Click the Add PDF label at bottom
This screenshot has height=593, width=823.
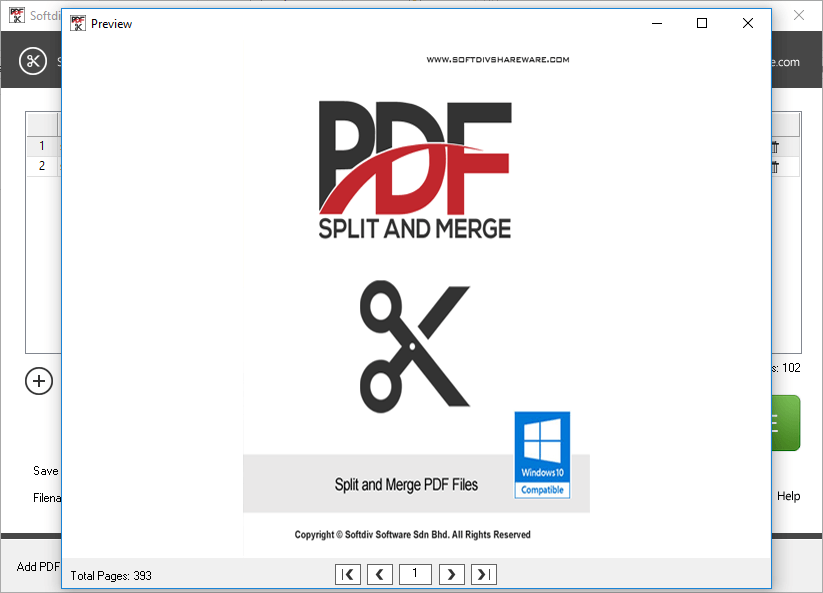[38, 567]
